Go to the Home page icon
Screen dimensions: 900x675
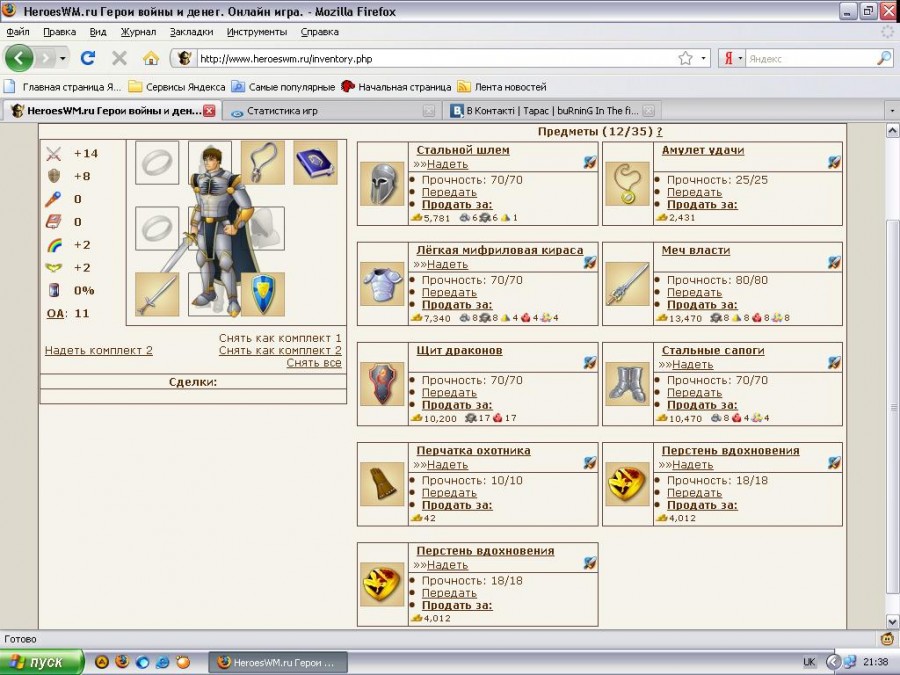click(151, 58)
